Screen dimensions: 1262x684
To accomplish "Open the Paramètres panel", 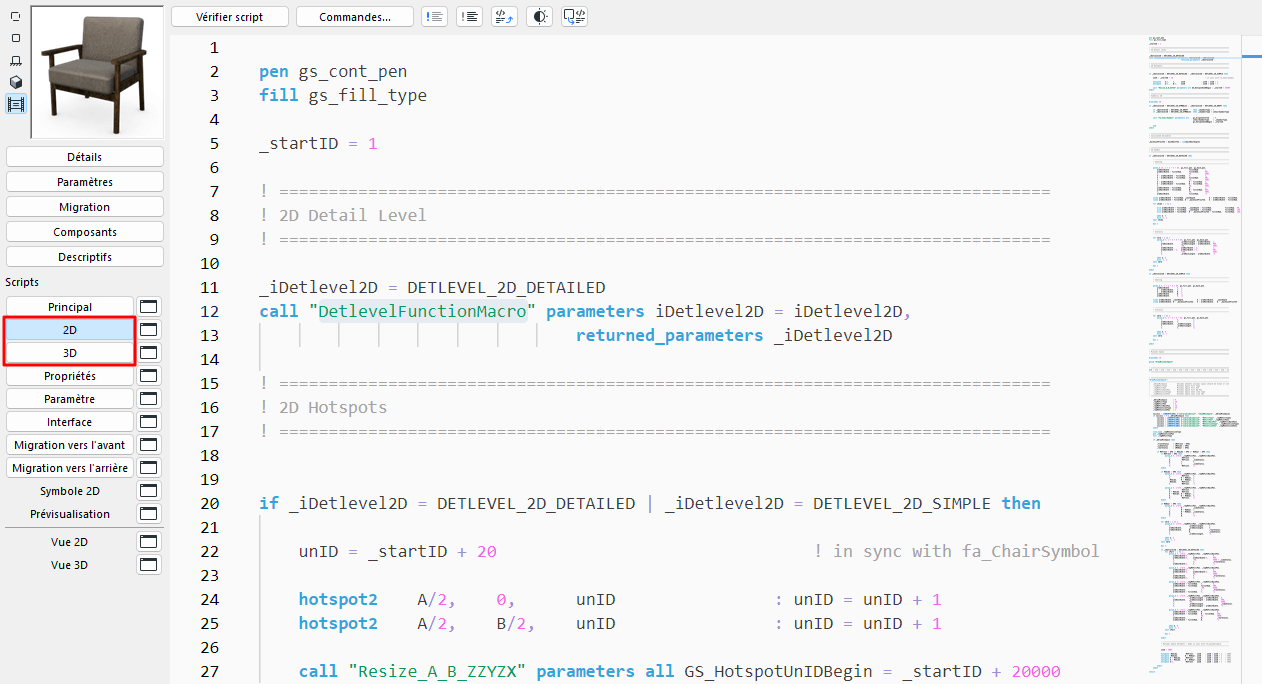I will (84, 181).
